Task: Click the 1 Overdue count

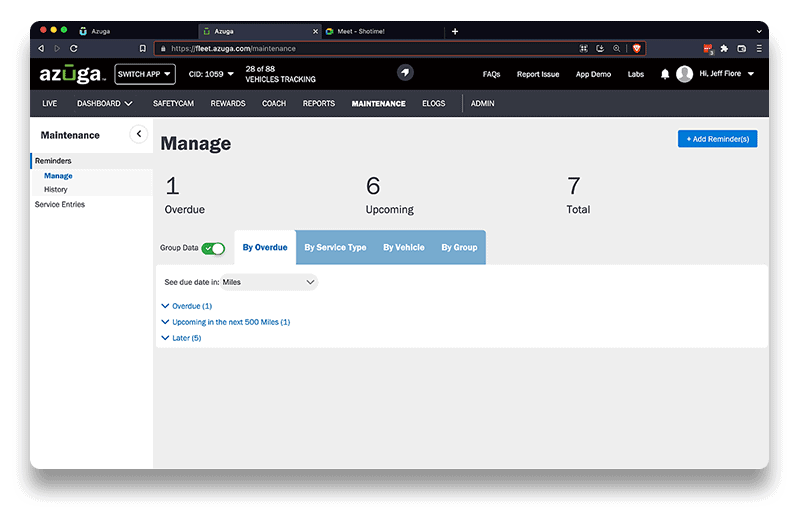Action: click(x=184, y=194)
